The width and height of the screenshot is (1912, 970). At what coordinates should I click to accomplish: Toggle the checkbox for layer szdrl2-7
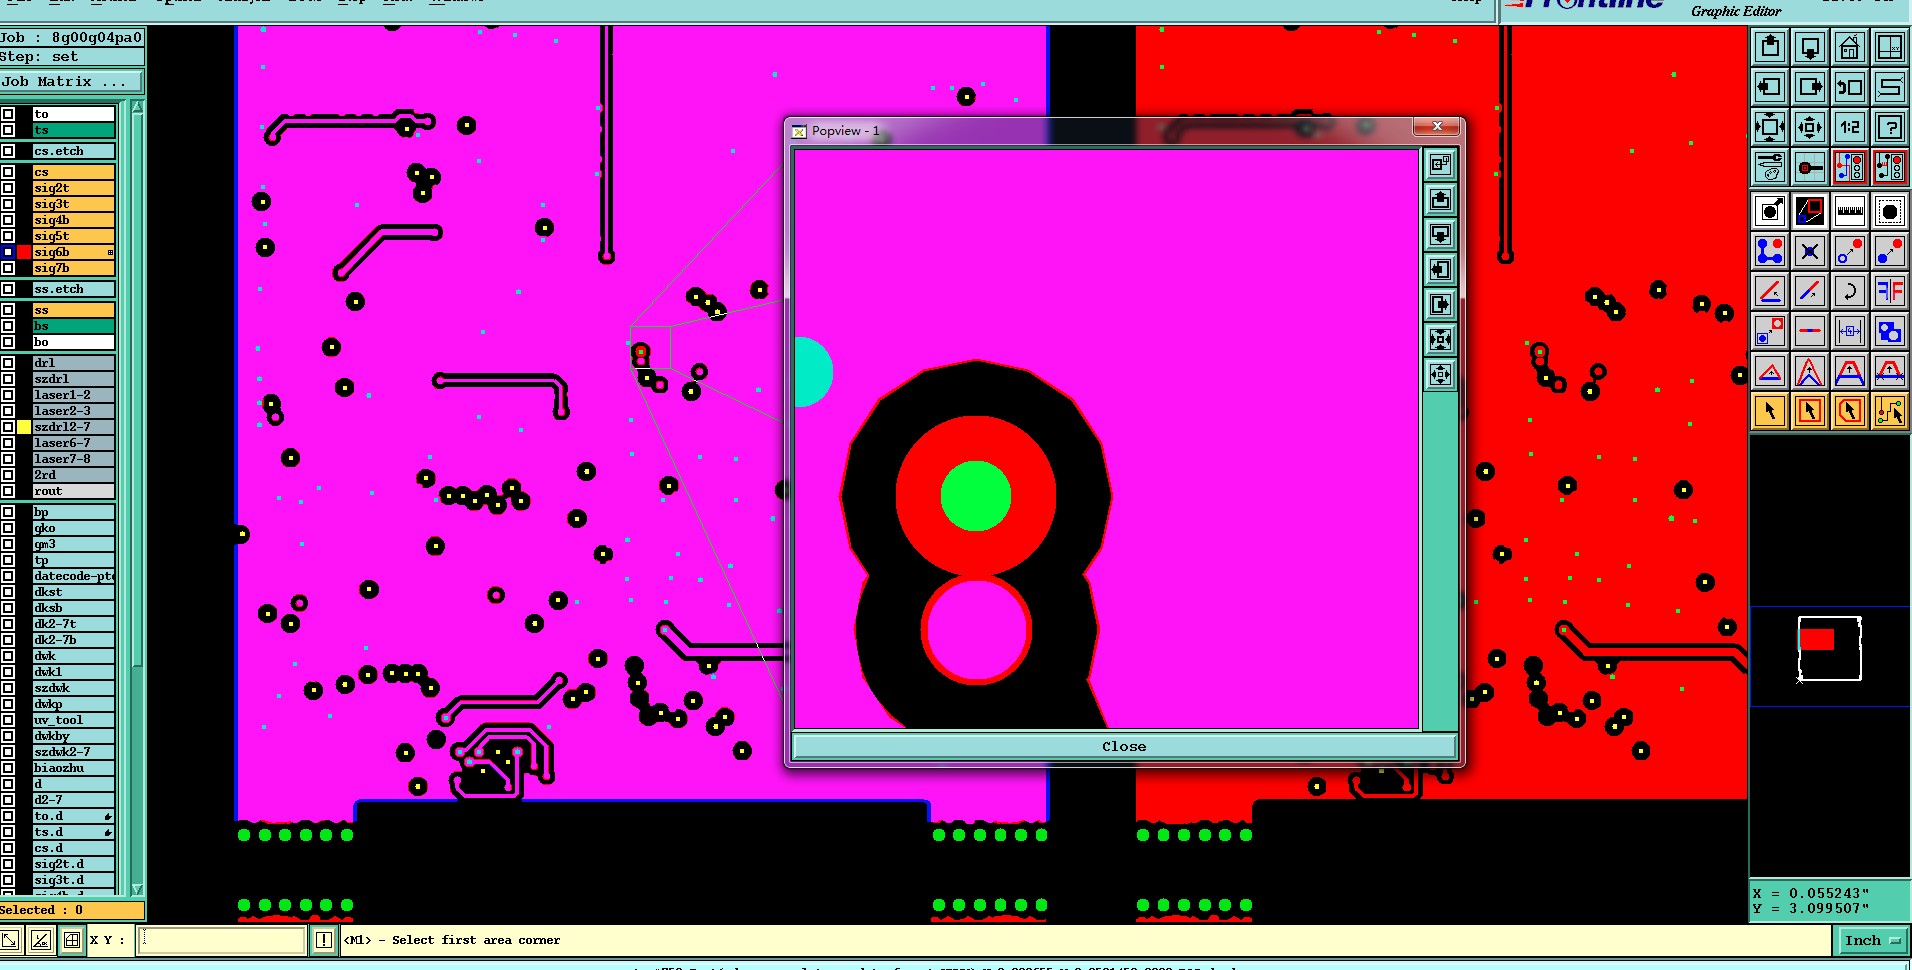tap(8, 427)
